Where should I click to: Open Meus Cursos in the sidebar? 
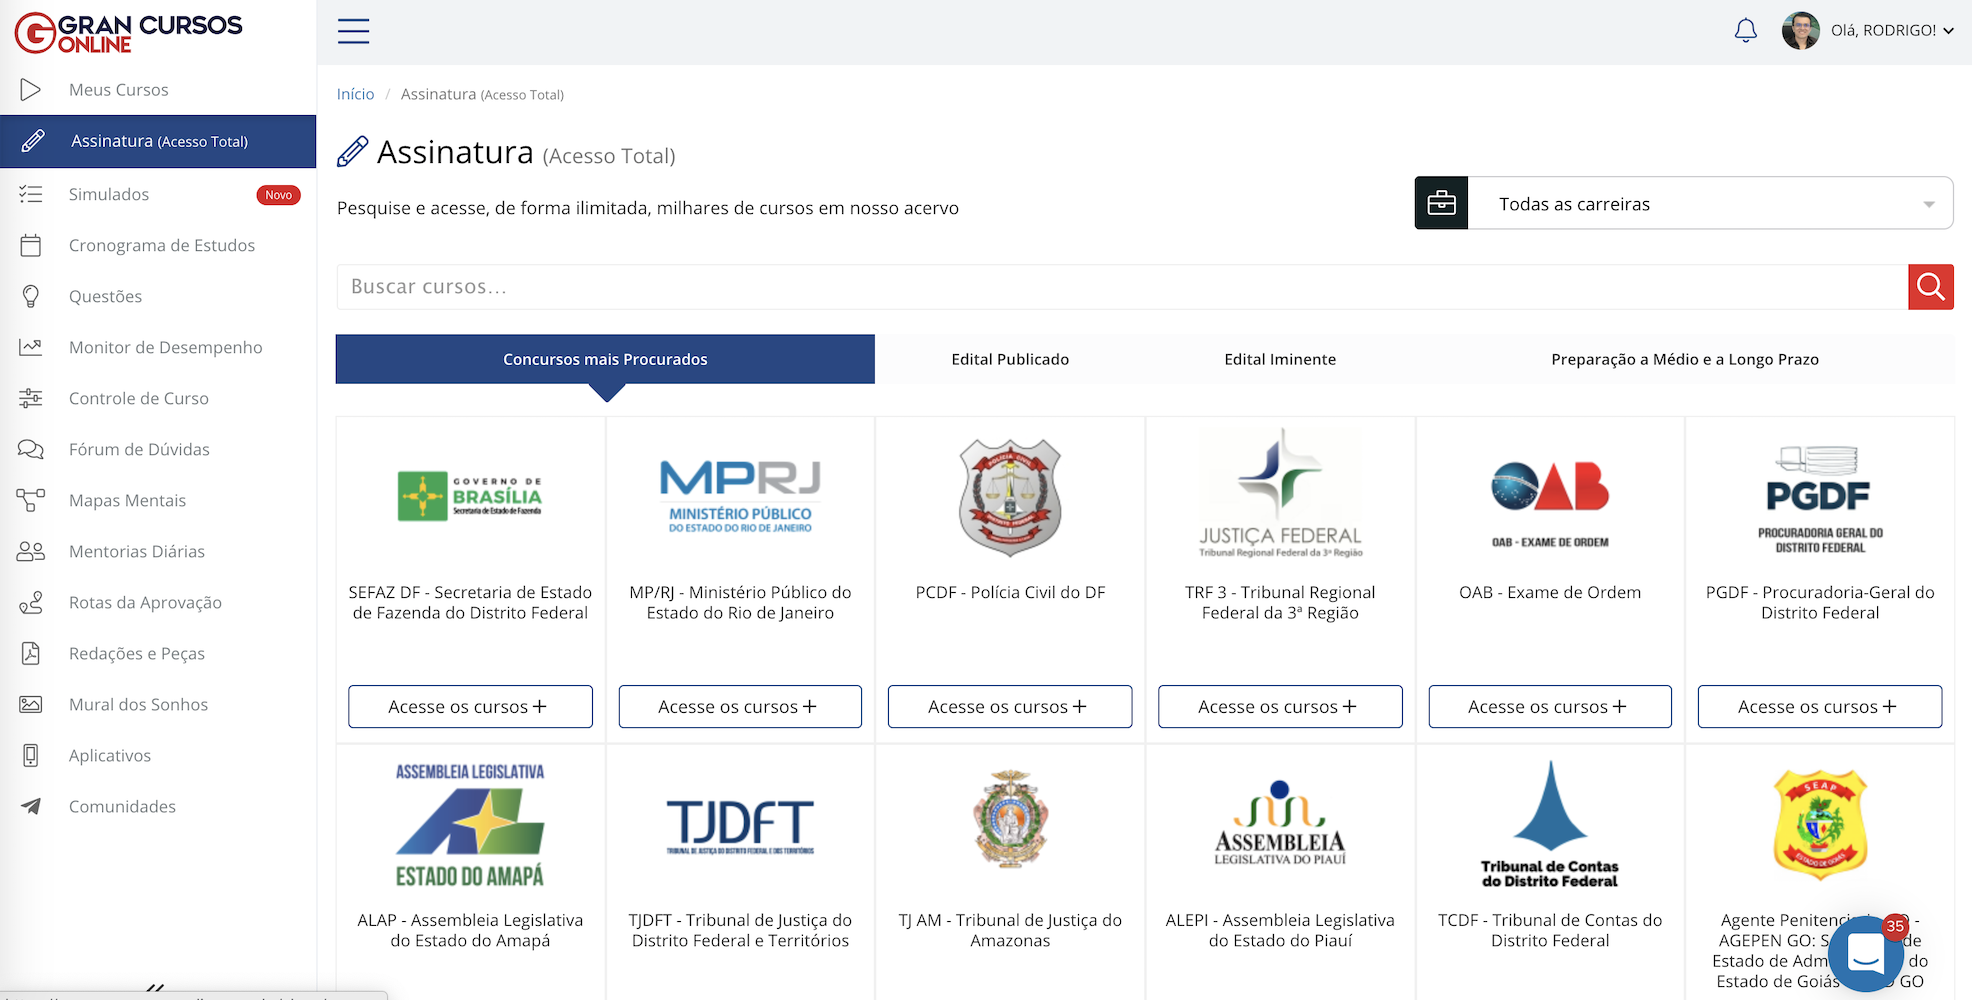click(118, 89)
